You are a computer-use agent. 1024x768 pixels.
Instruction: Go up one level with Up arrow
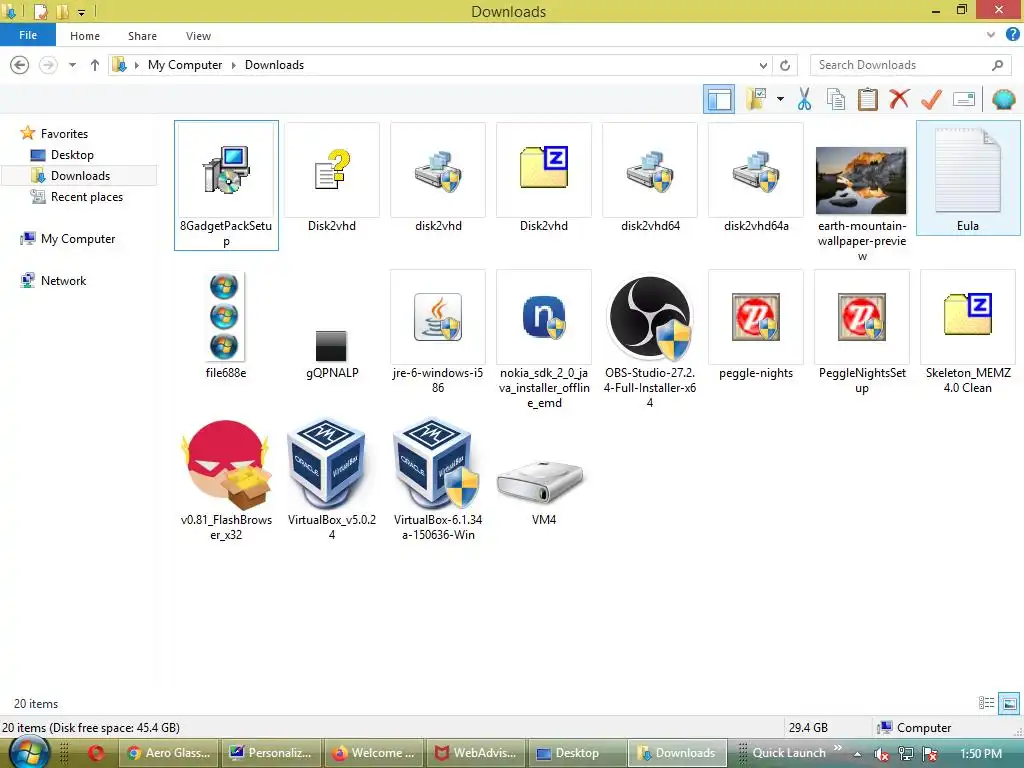coord(95,65)
